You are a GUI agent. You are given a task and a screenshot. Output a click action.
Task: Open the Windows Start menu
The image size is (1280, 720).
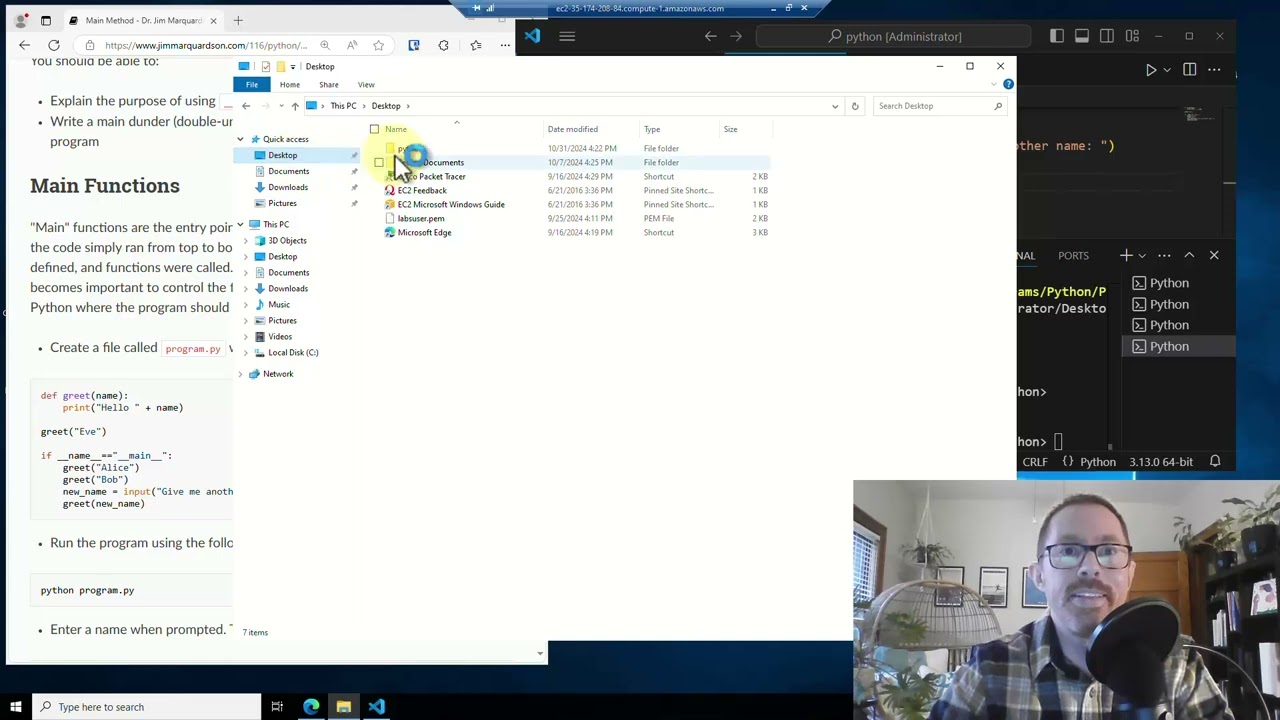(15, 707)
